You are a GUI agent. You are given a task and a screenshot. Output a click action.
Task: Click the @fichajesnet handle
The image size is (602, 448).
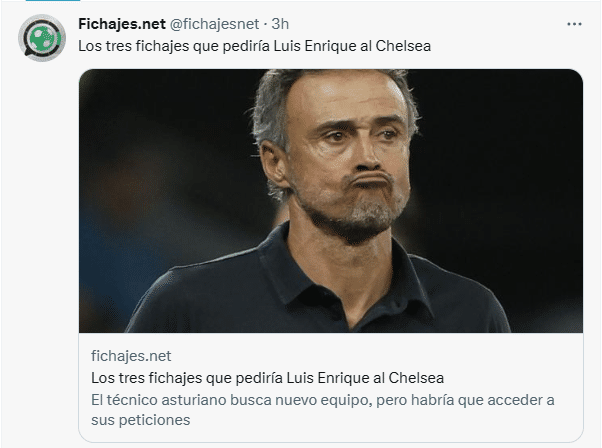click(x=204, y=24)
